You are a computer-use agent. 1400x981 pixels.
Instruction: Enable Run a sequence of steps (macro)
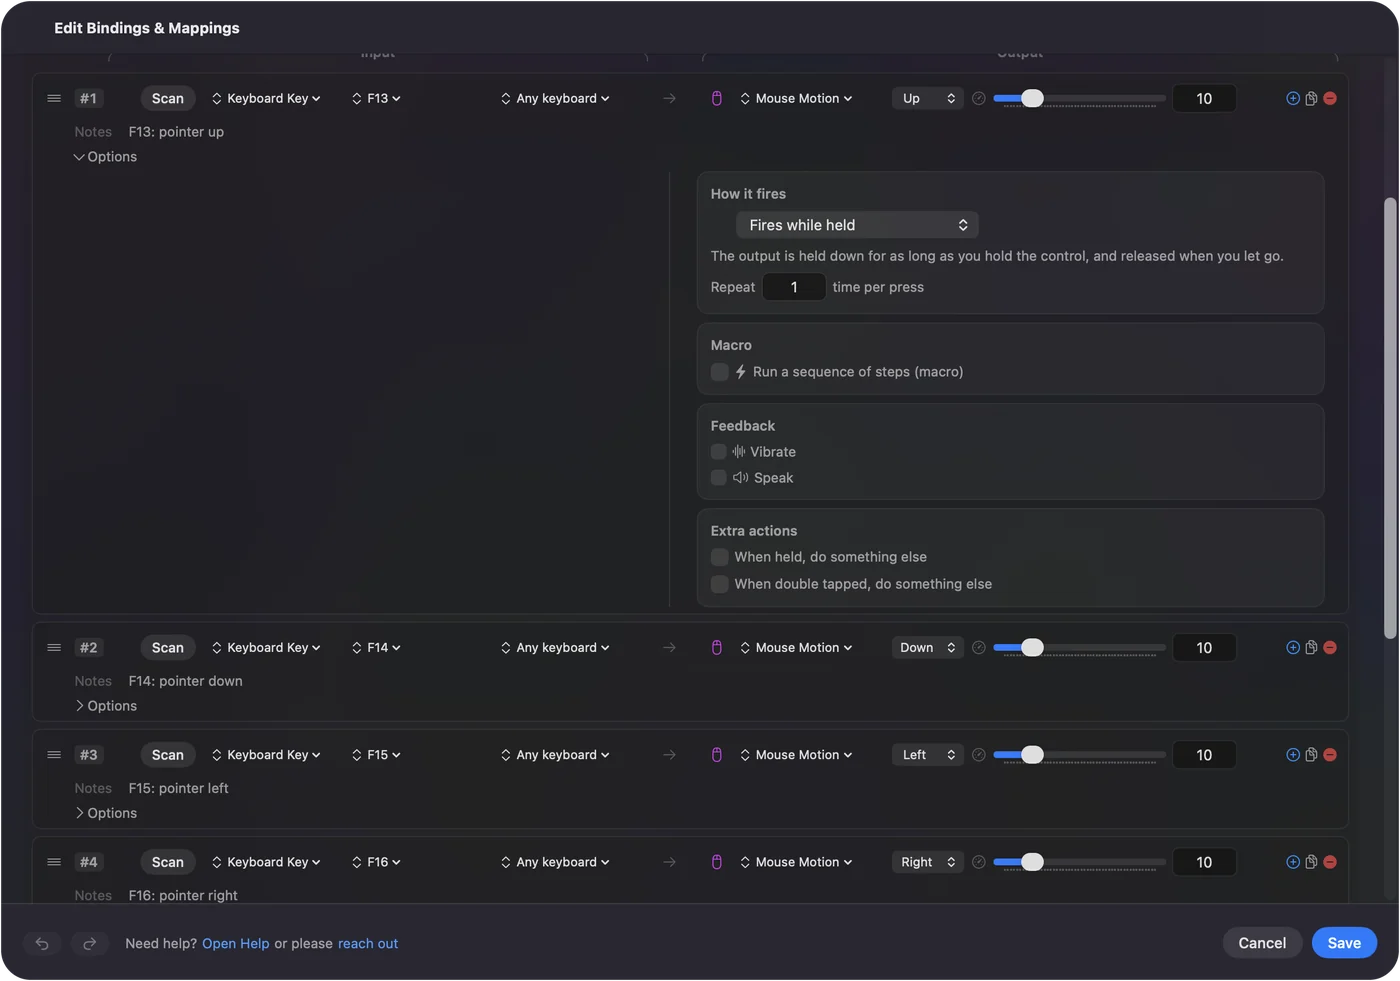(719, 371)
